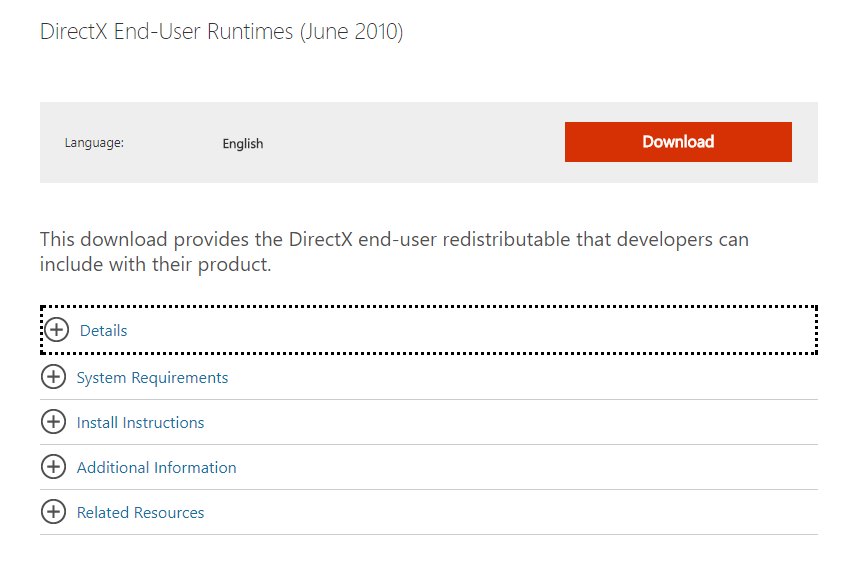Click the plus circle for Additional Information
Viewport: 857px width, 562px height.
click(x=54, y=466)
